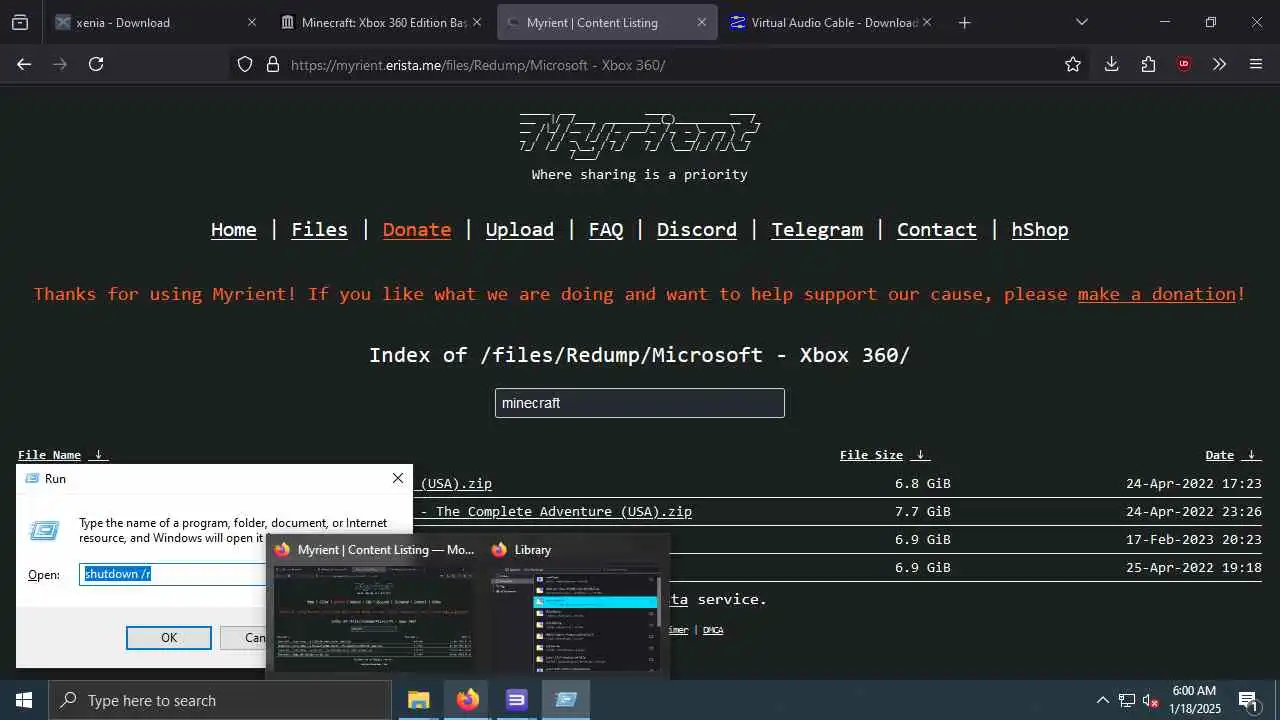Screen dimensions: 1280x720
Task: Click the Firefox taskbar icon
Action: pyautogui.click(x=467, y=700)
